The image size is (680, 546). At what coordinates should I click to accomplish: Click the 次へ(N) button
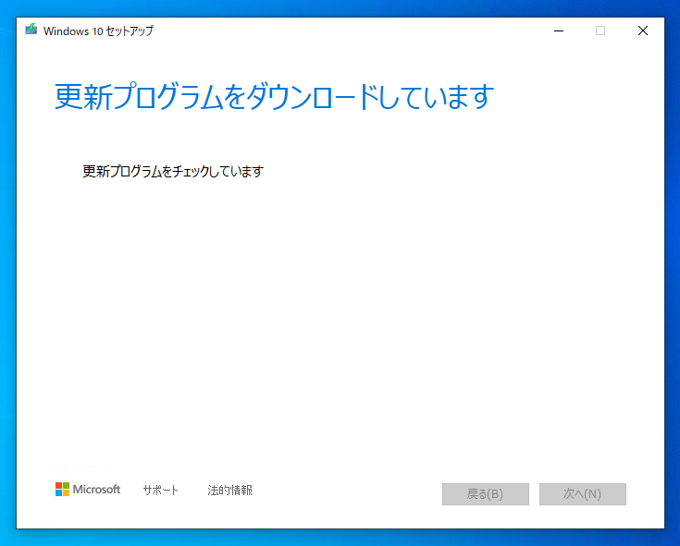582,494
